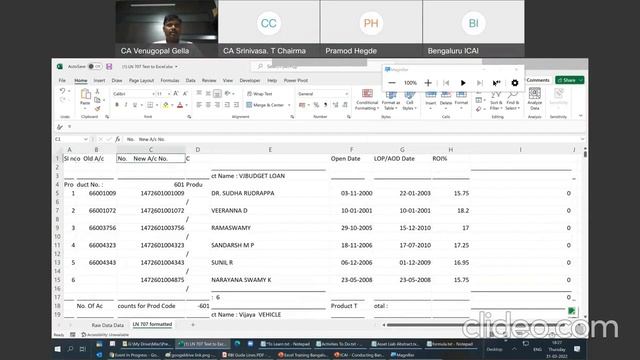Toggle Italic formatting
This screenshot has height=360, width=640.
[x=126, y=105]
